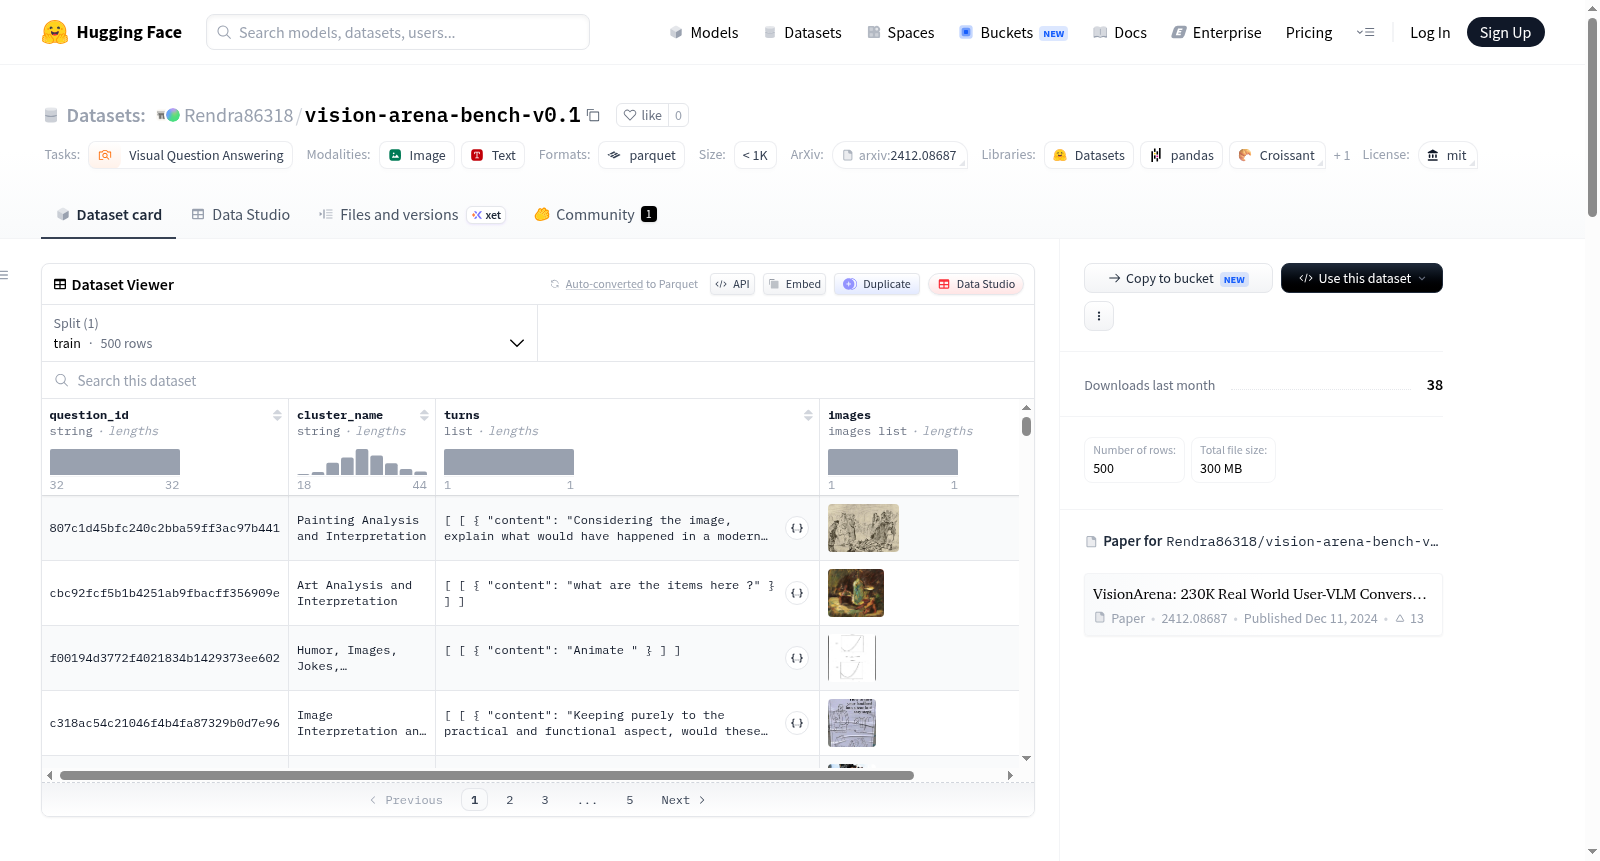Open the navigation overflow menu icon
This screenshot has height=861, width=1600.
1365,32
